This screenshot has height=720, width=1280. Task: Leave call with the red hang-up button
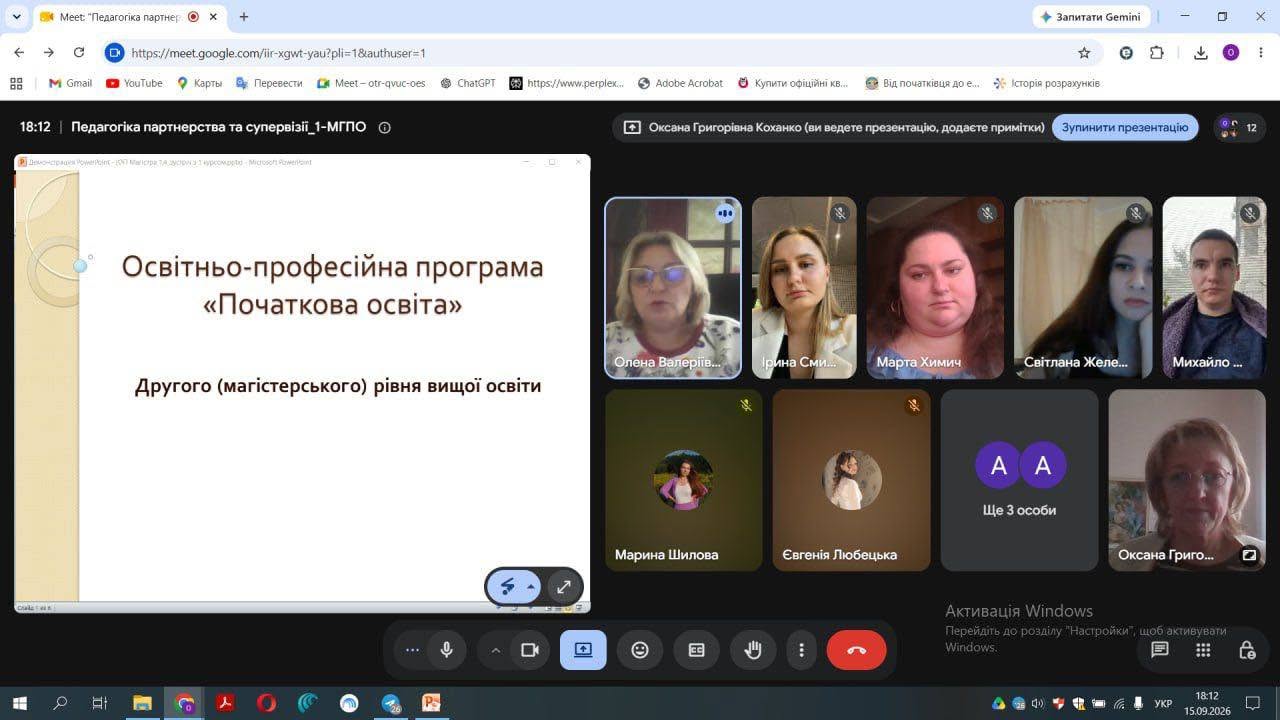[x=857, y=650]
